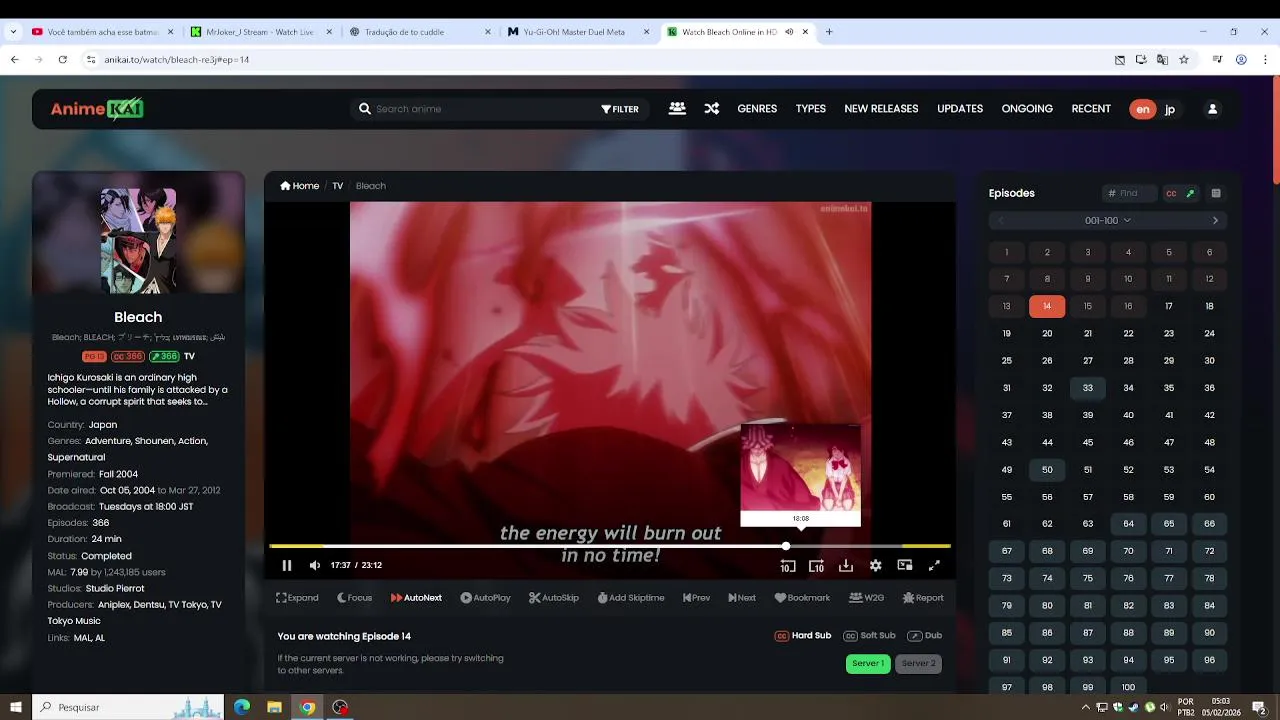Image resolution: width=1280 pixels, height=720 pixels.
Task: Filter episodes by sub CC icon
Action: pyautogui.click(x=1171, y=193)
